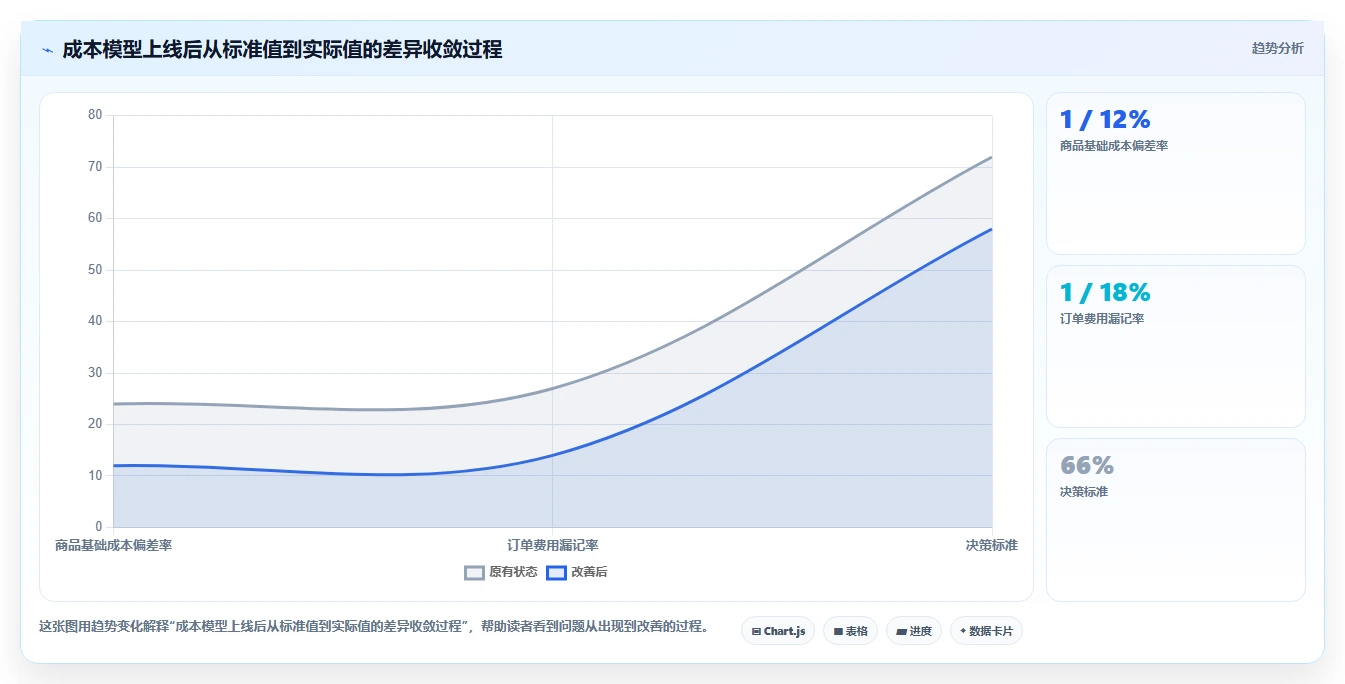Click the x-axis label 订单费用漏记率
Image resolution: width=1345 pixels, height=684 pixels.
coord(552,545)
